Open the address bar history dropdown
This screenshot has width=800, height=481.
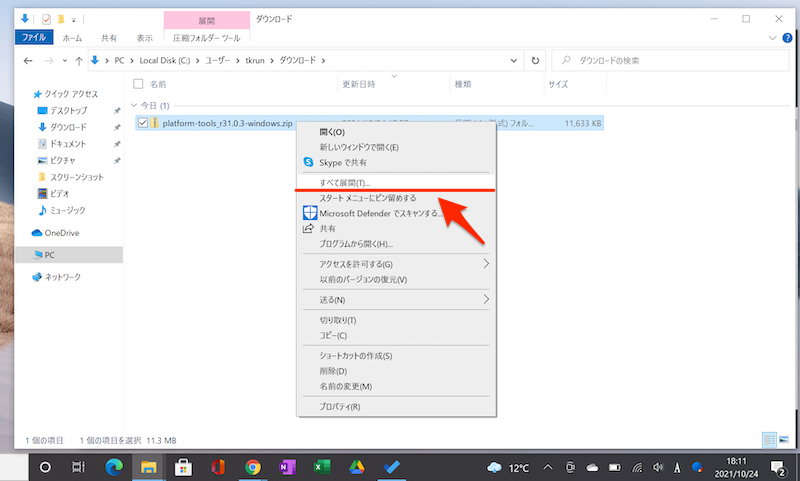click(516, 60)
